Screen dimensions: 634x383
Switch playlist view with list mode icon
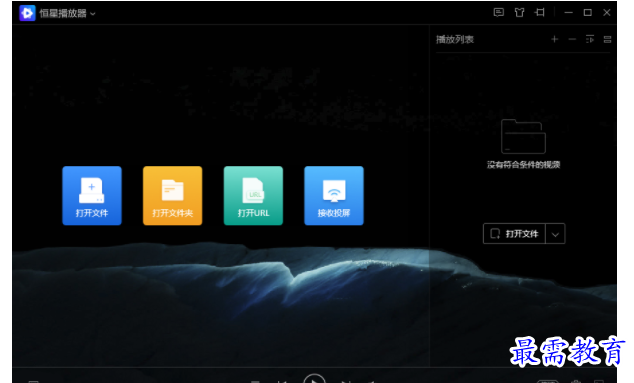pyautogui.click(x=607, y=39)
